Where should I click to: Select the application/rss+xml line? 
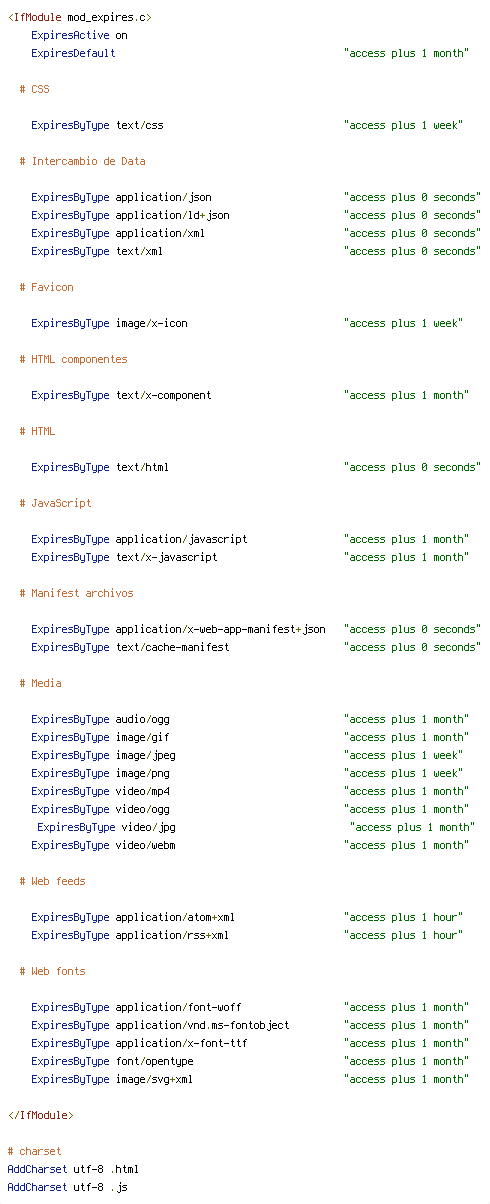(x=246, y=935)
